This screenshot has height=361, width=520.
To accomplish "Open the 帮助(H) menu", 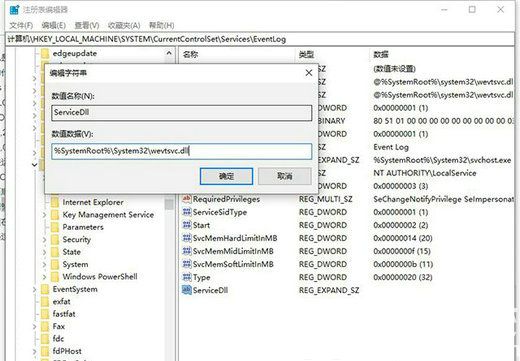I will coord(161,25).
